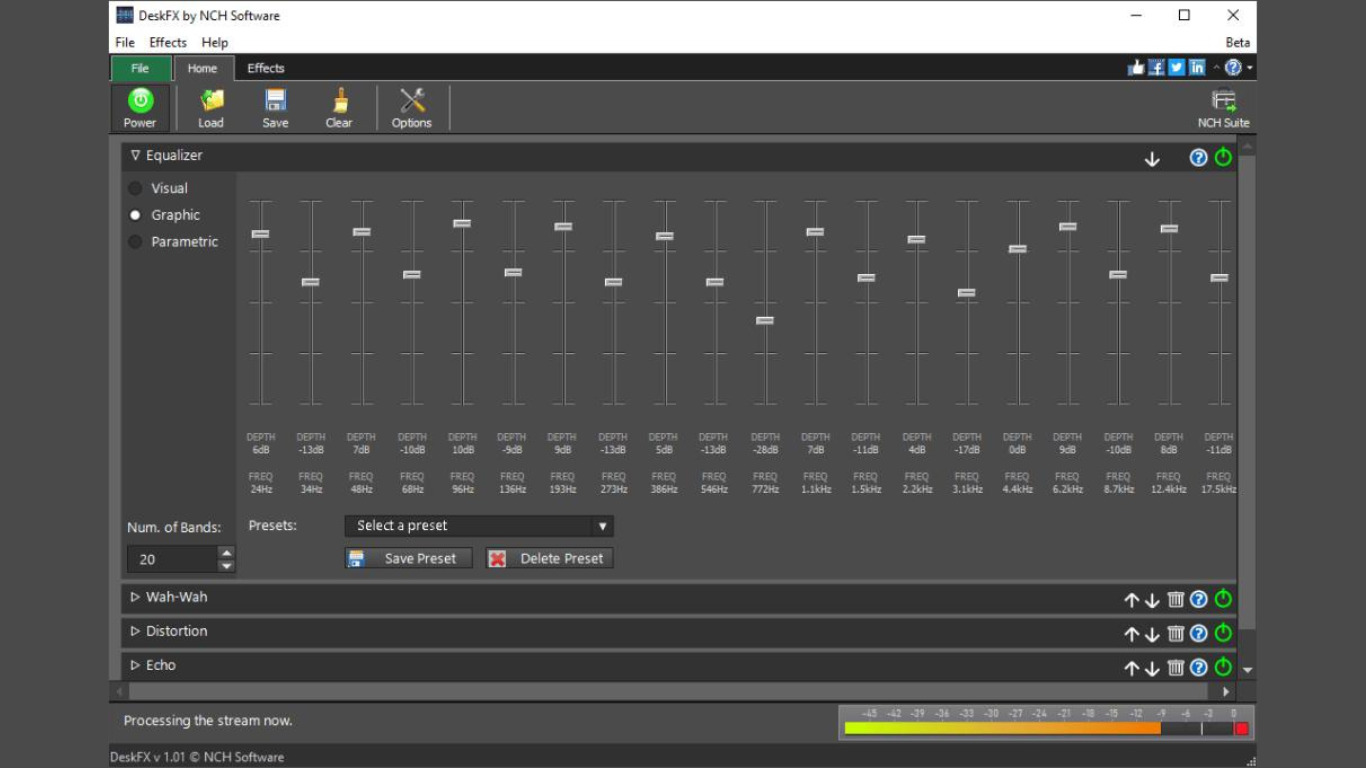This screenshot has height=768, width=1366.
Task: Share on Facebook icon
Action: pos(1156,68)
